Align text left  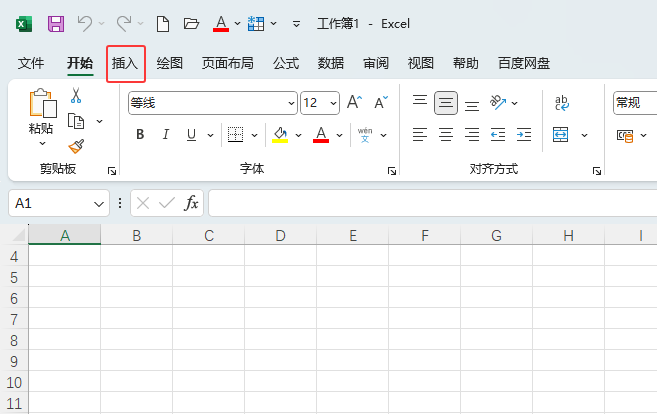[x=420, y=135]
